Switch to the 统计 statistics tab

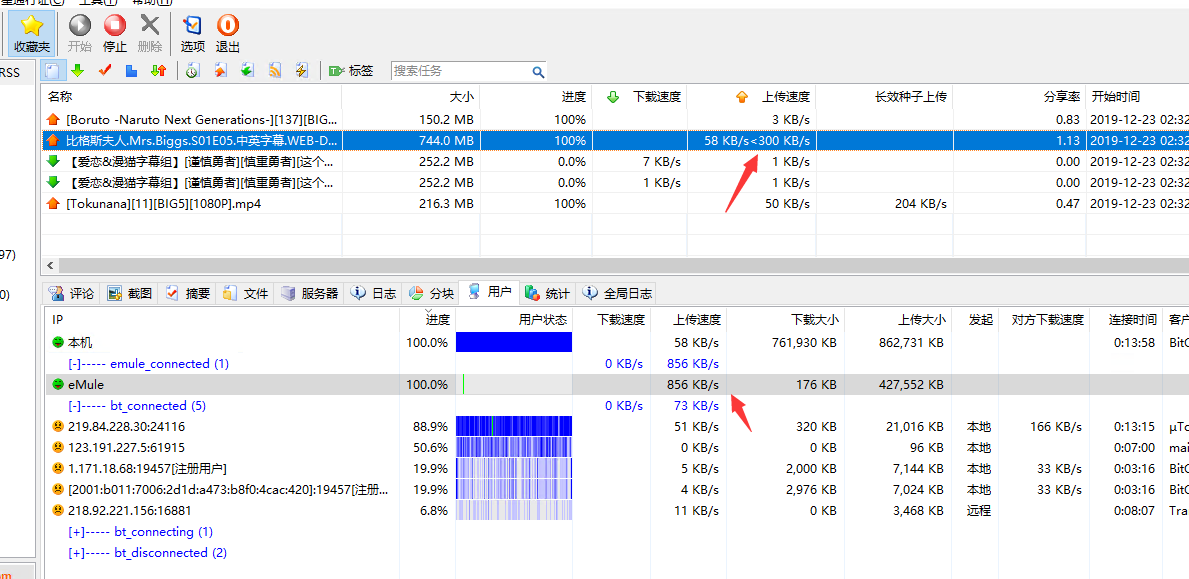(x=548, y=293)
